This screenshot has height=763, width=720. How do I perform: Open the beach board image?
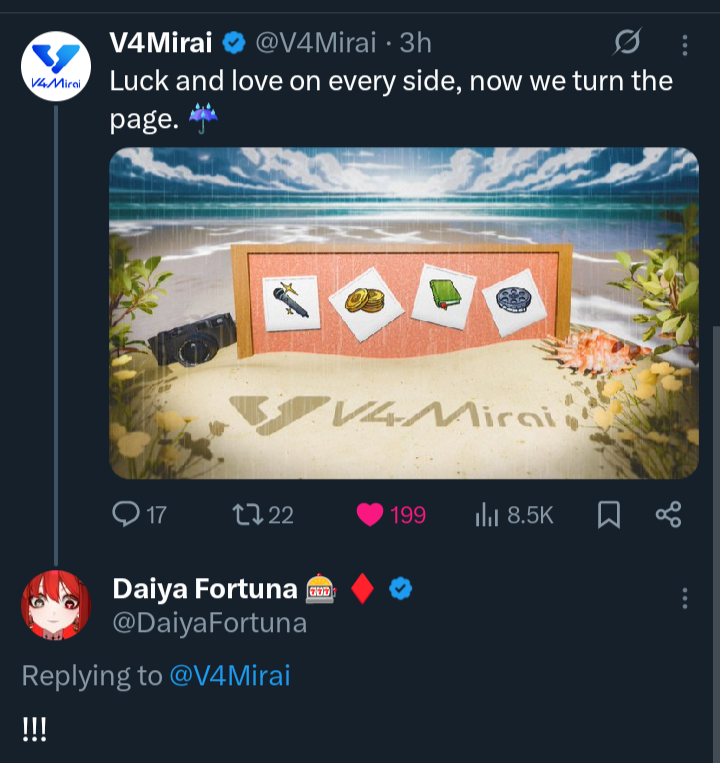point(403,313)
